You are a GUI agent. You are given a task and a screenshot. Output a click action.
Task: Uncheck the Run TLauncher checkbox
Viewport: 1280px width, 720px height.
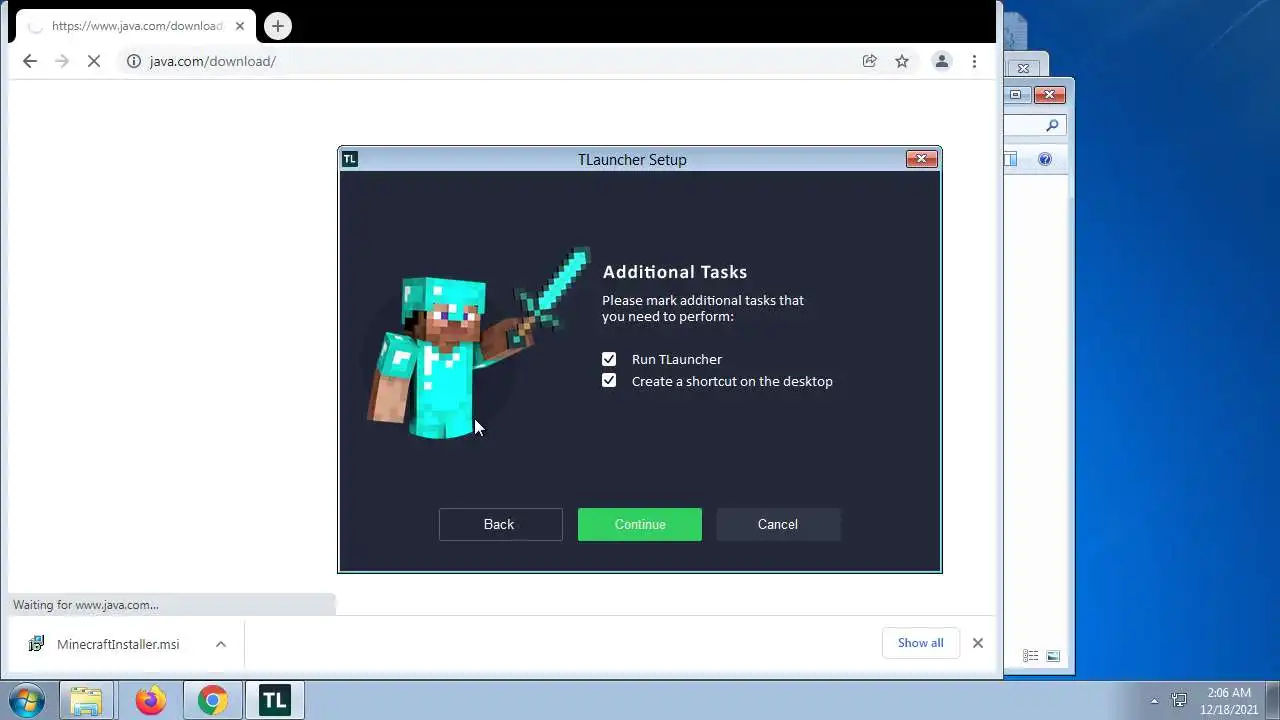609,359
